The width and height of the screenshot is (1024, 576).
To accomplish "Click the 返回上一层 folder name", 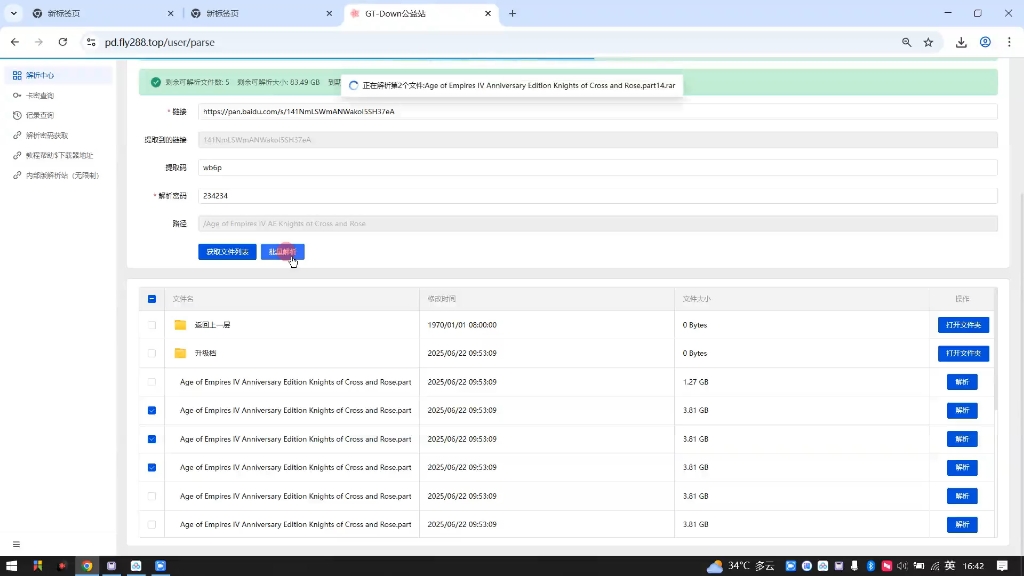I will coord(212,325).
